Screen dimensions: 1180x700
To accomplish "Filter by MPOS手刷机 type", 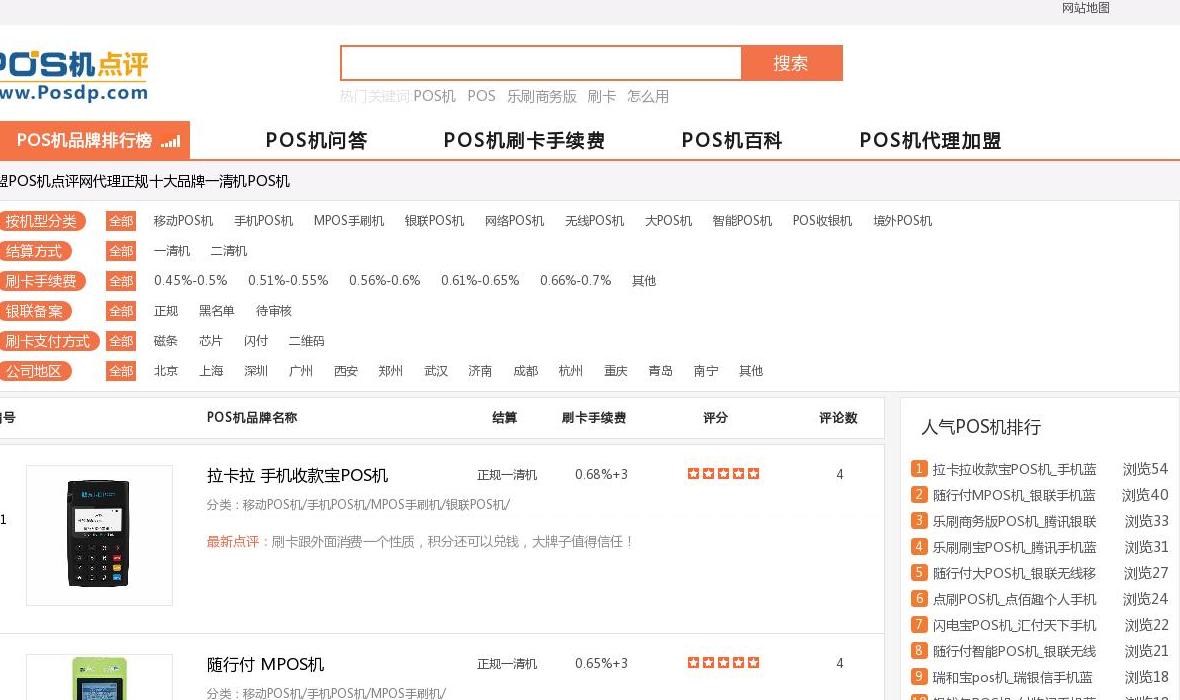I will tap(348, 221).
